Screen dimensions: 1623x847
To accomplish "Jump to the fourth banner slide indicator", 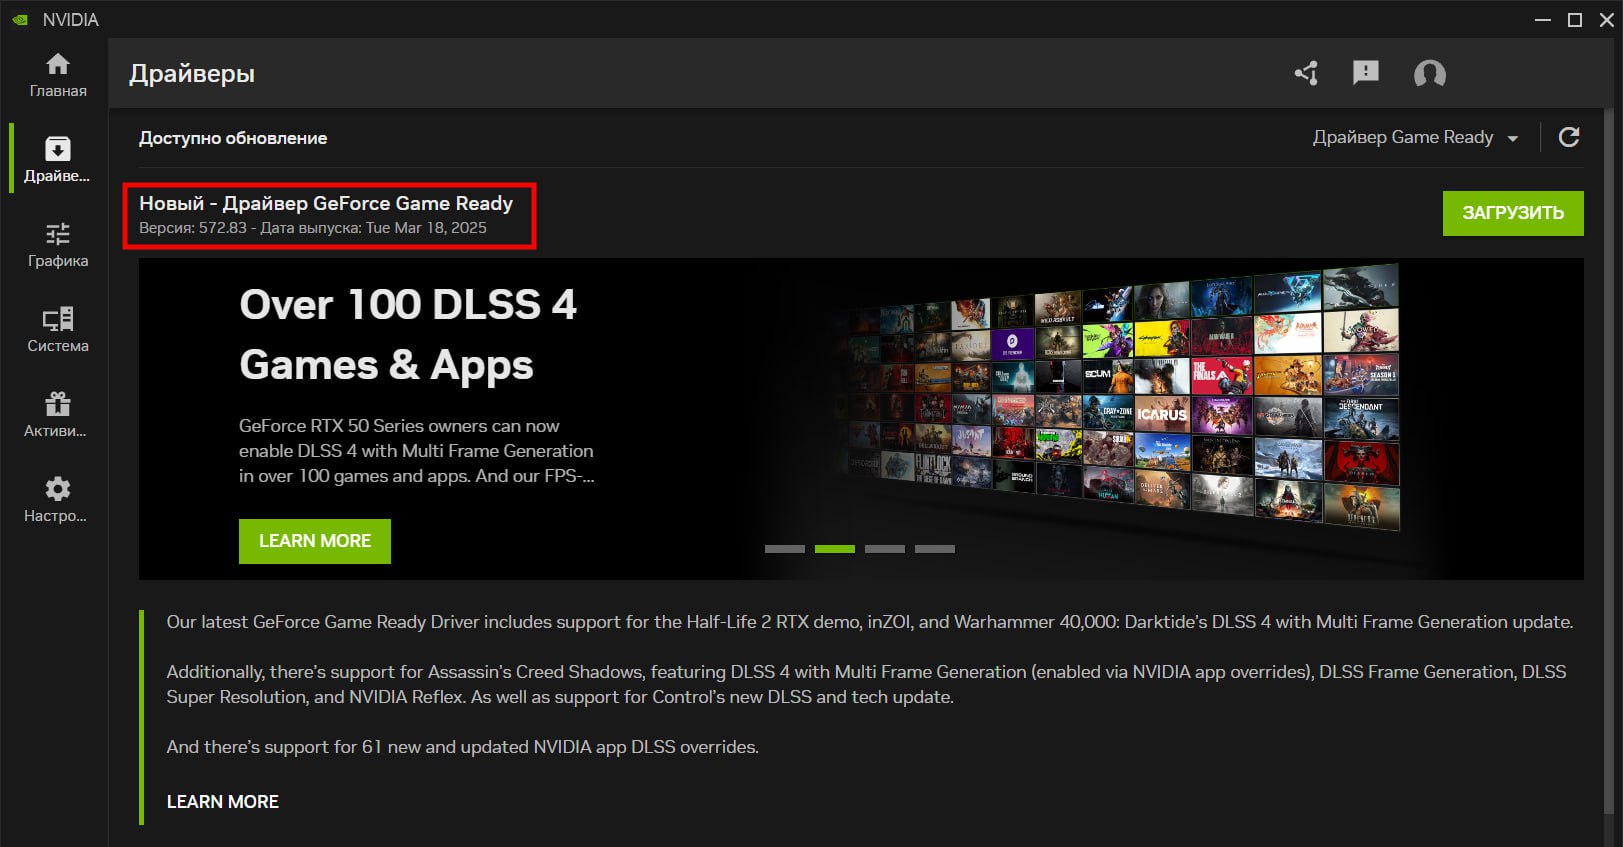I will tap(935, 549).
